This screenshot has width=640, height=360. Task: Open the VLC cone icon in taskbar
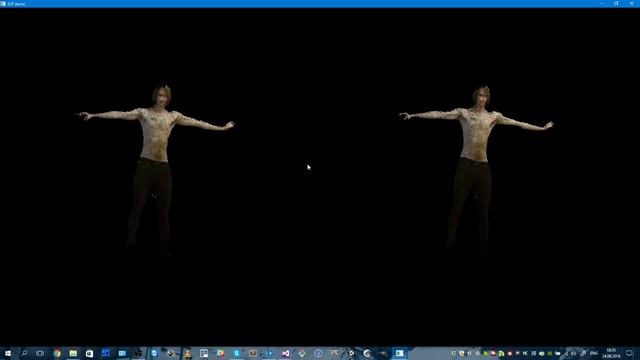pyautogui.click(x=187, y=353)
